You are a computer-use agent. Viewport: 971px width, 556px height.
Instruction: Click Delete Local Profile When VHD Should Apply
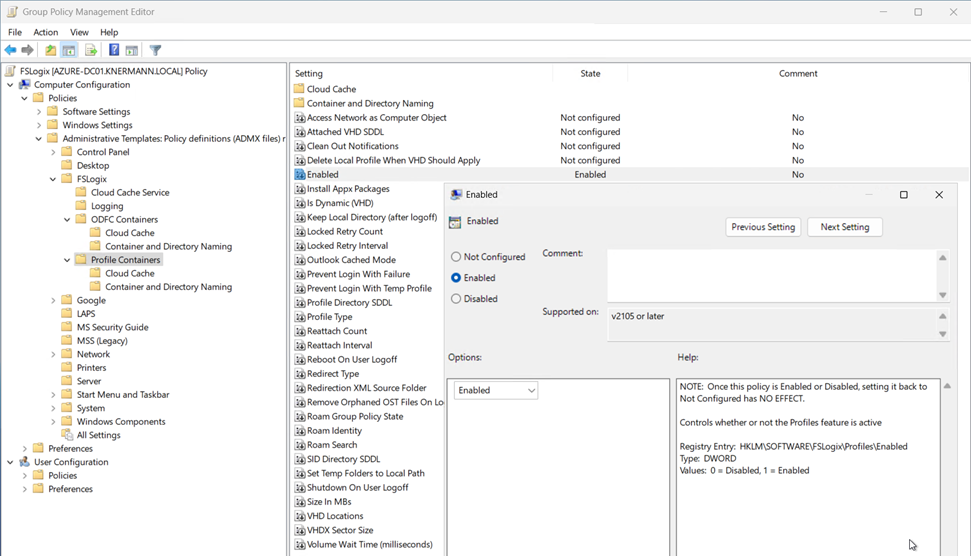tap(393, 160)
